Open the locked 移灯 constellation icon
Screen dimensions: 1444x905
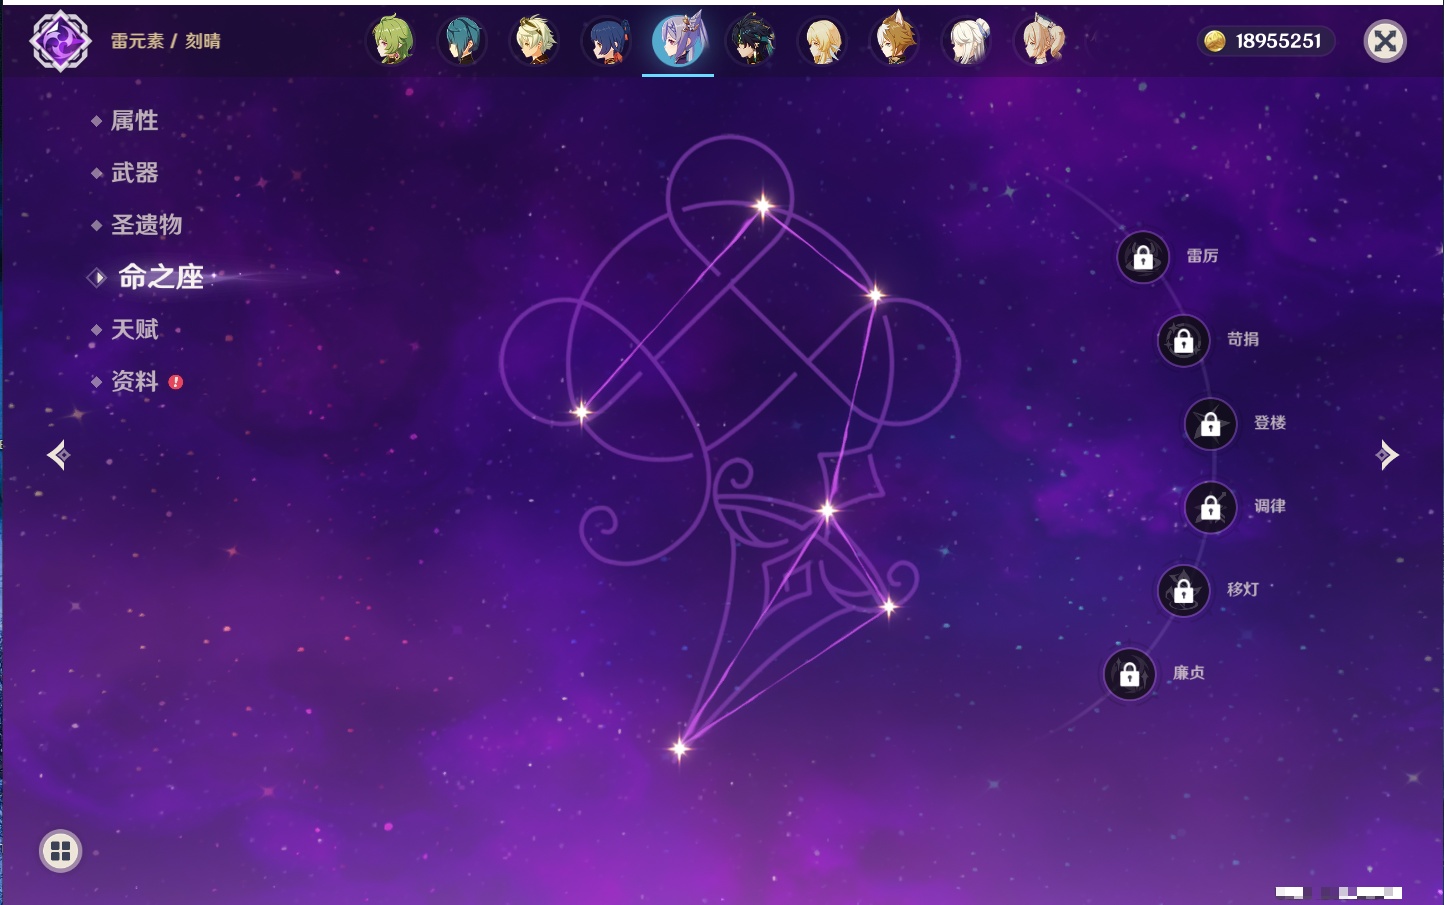coord(1184,591)
